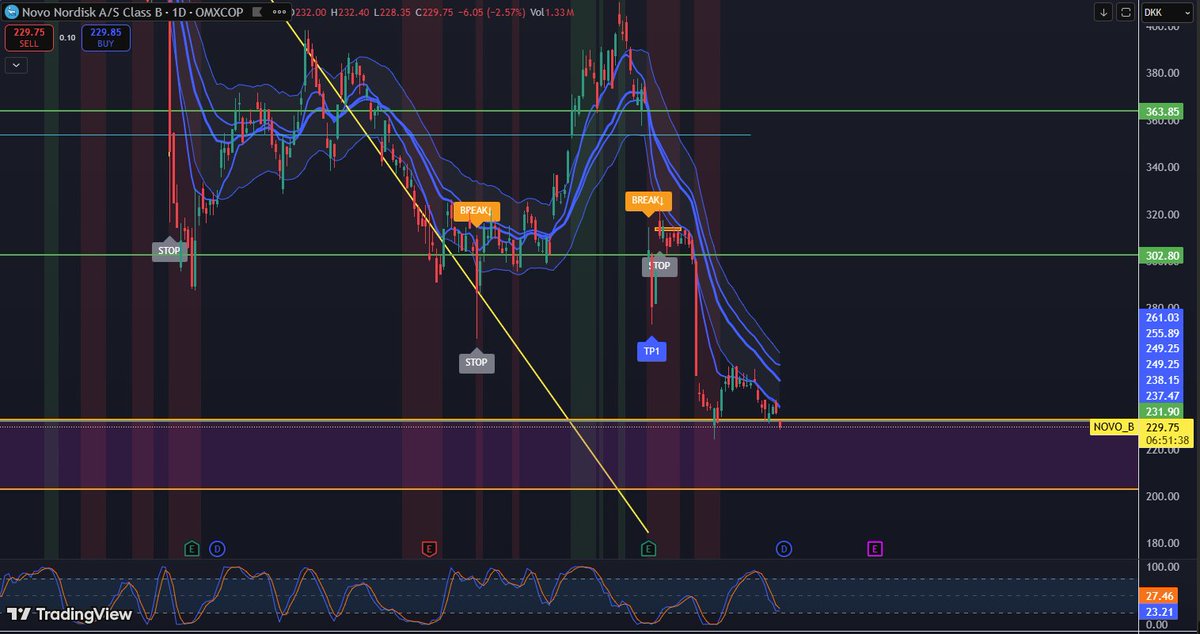1200x634 pixels.
Task: Click the blue TP1 label
Action: pyautogui.click(x=651, y=350)
